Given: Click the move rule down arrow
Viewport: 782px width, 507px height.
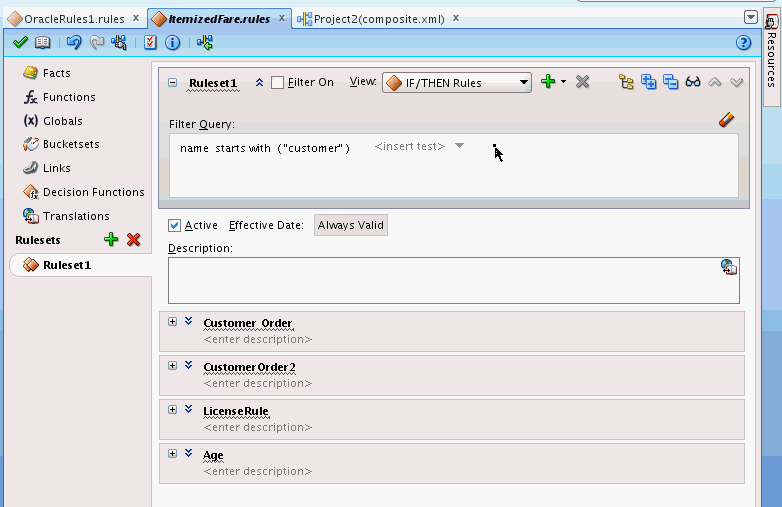Looking at the screenshot, I should [x=737, y=82].
